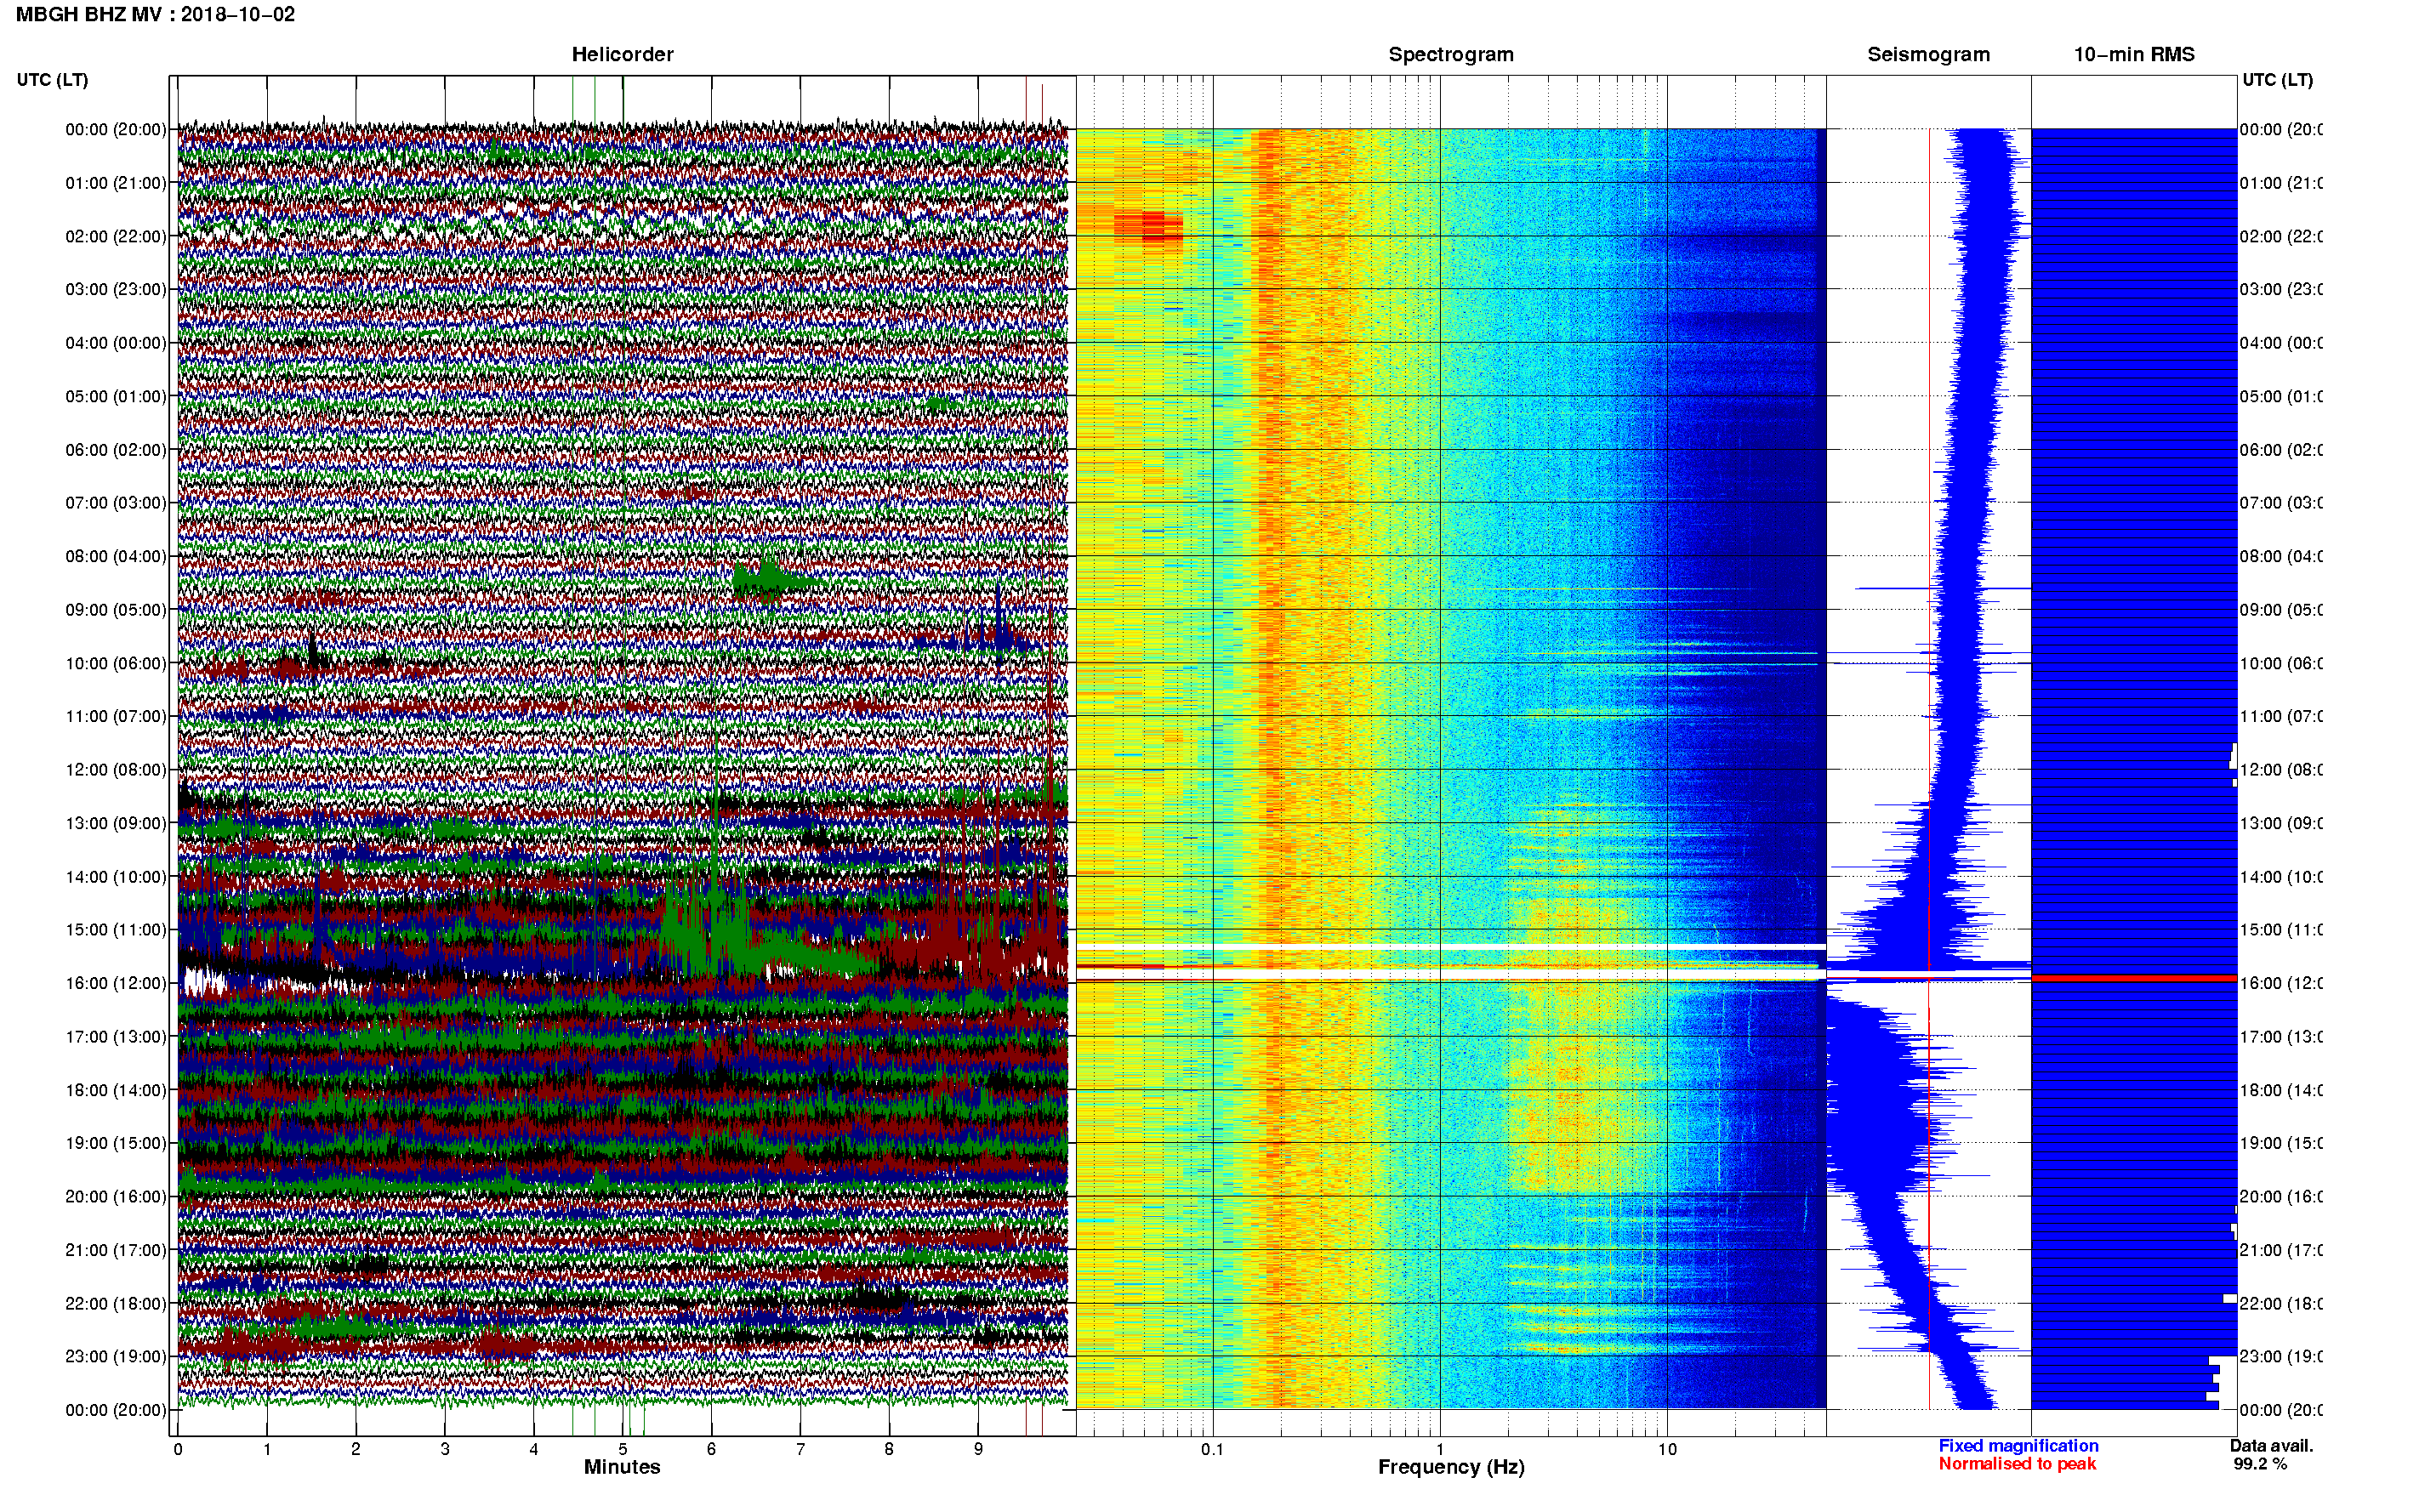Click the left axis label "22:00 (18:00)"
Viewport: 2419px width, 1512px height.
click(x=116, y=1303)
